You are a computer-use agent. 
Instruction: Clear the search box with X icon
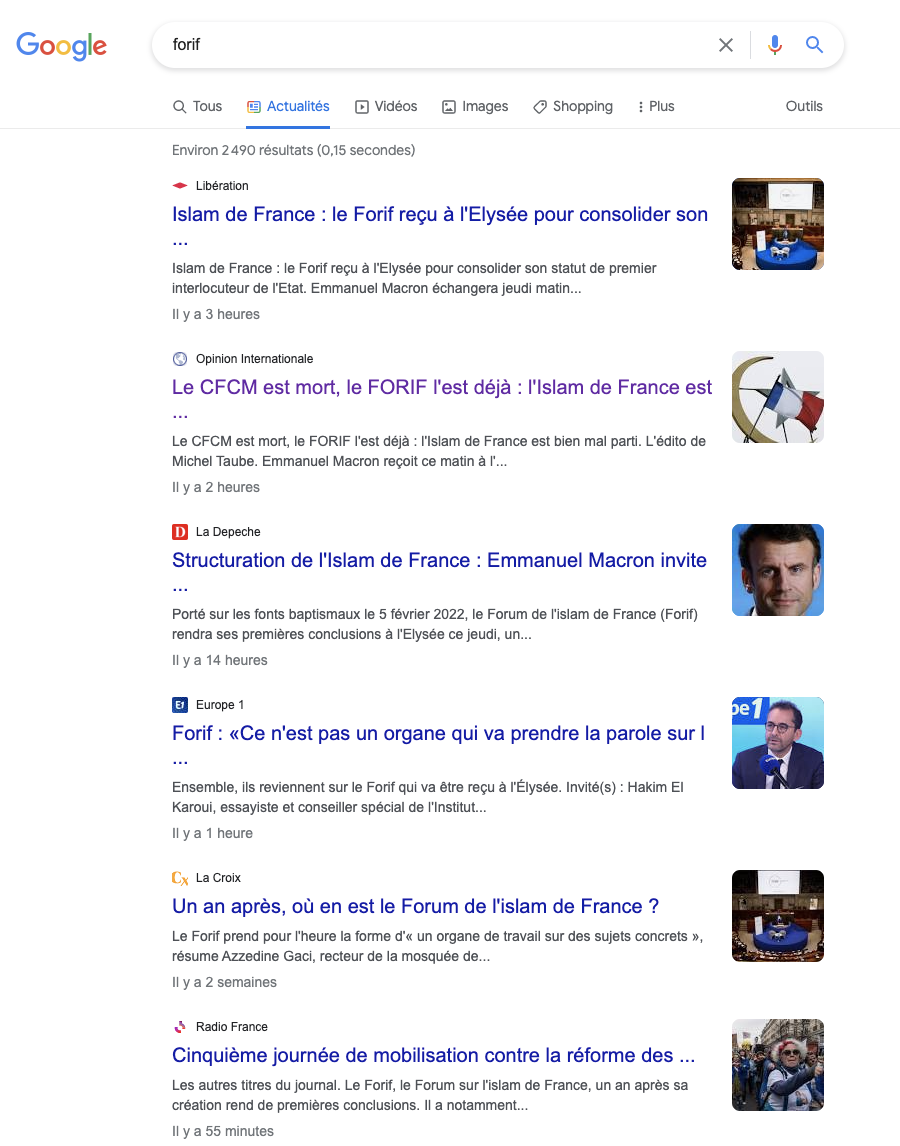(725, 45)
